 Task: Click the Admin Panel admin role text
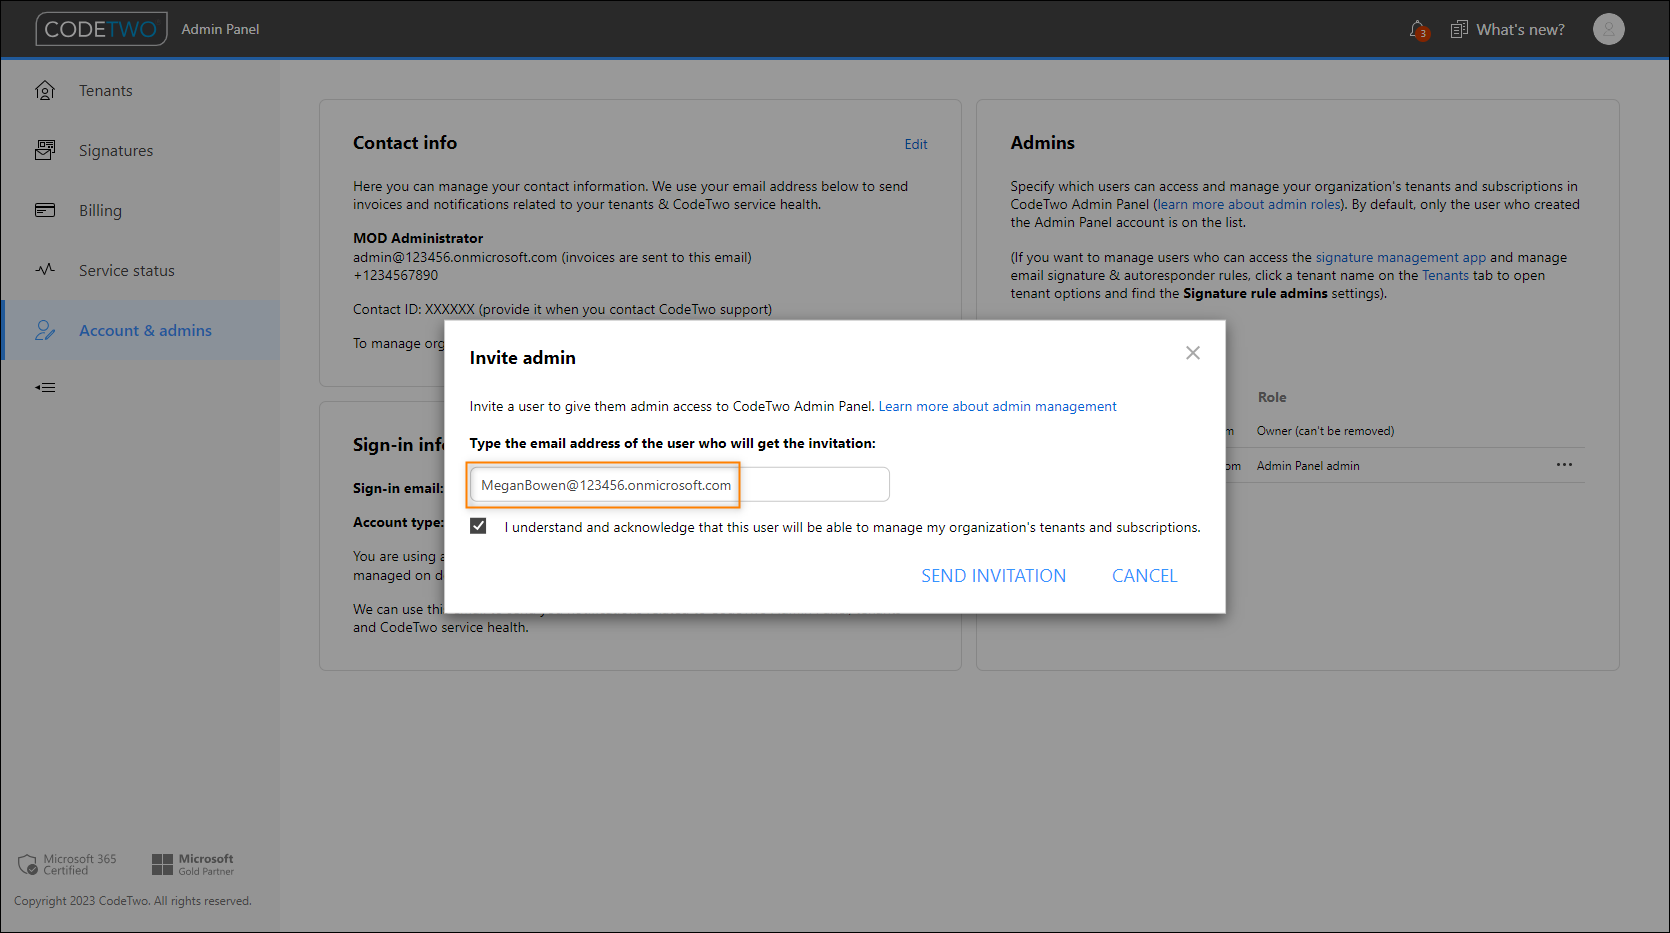1307,466
